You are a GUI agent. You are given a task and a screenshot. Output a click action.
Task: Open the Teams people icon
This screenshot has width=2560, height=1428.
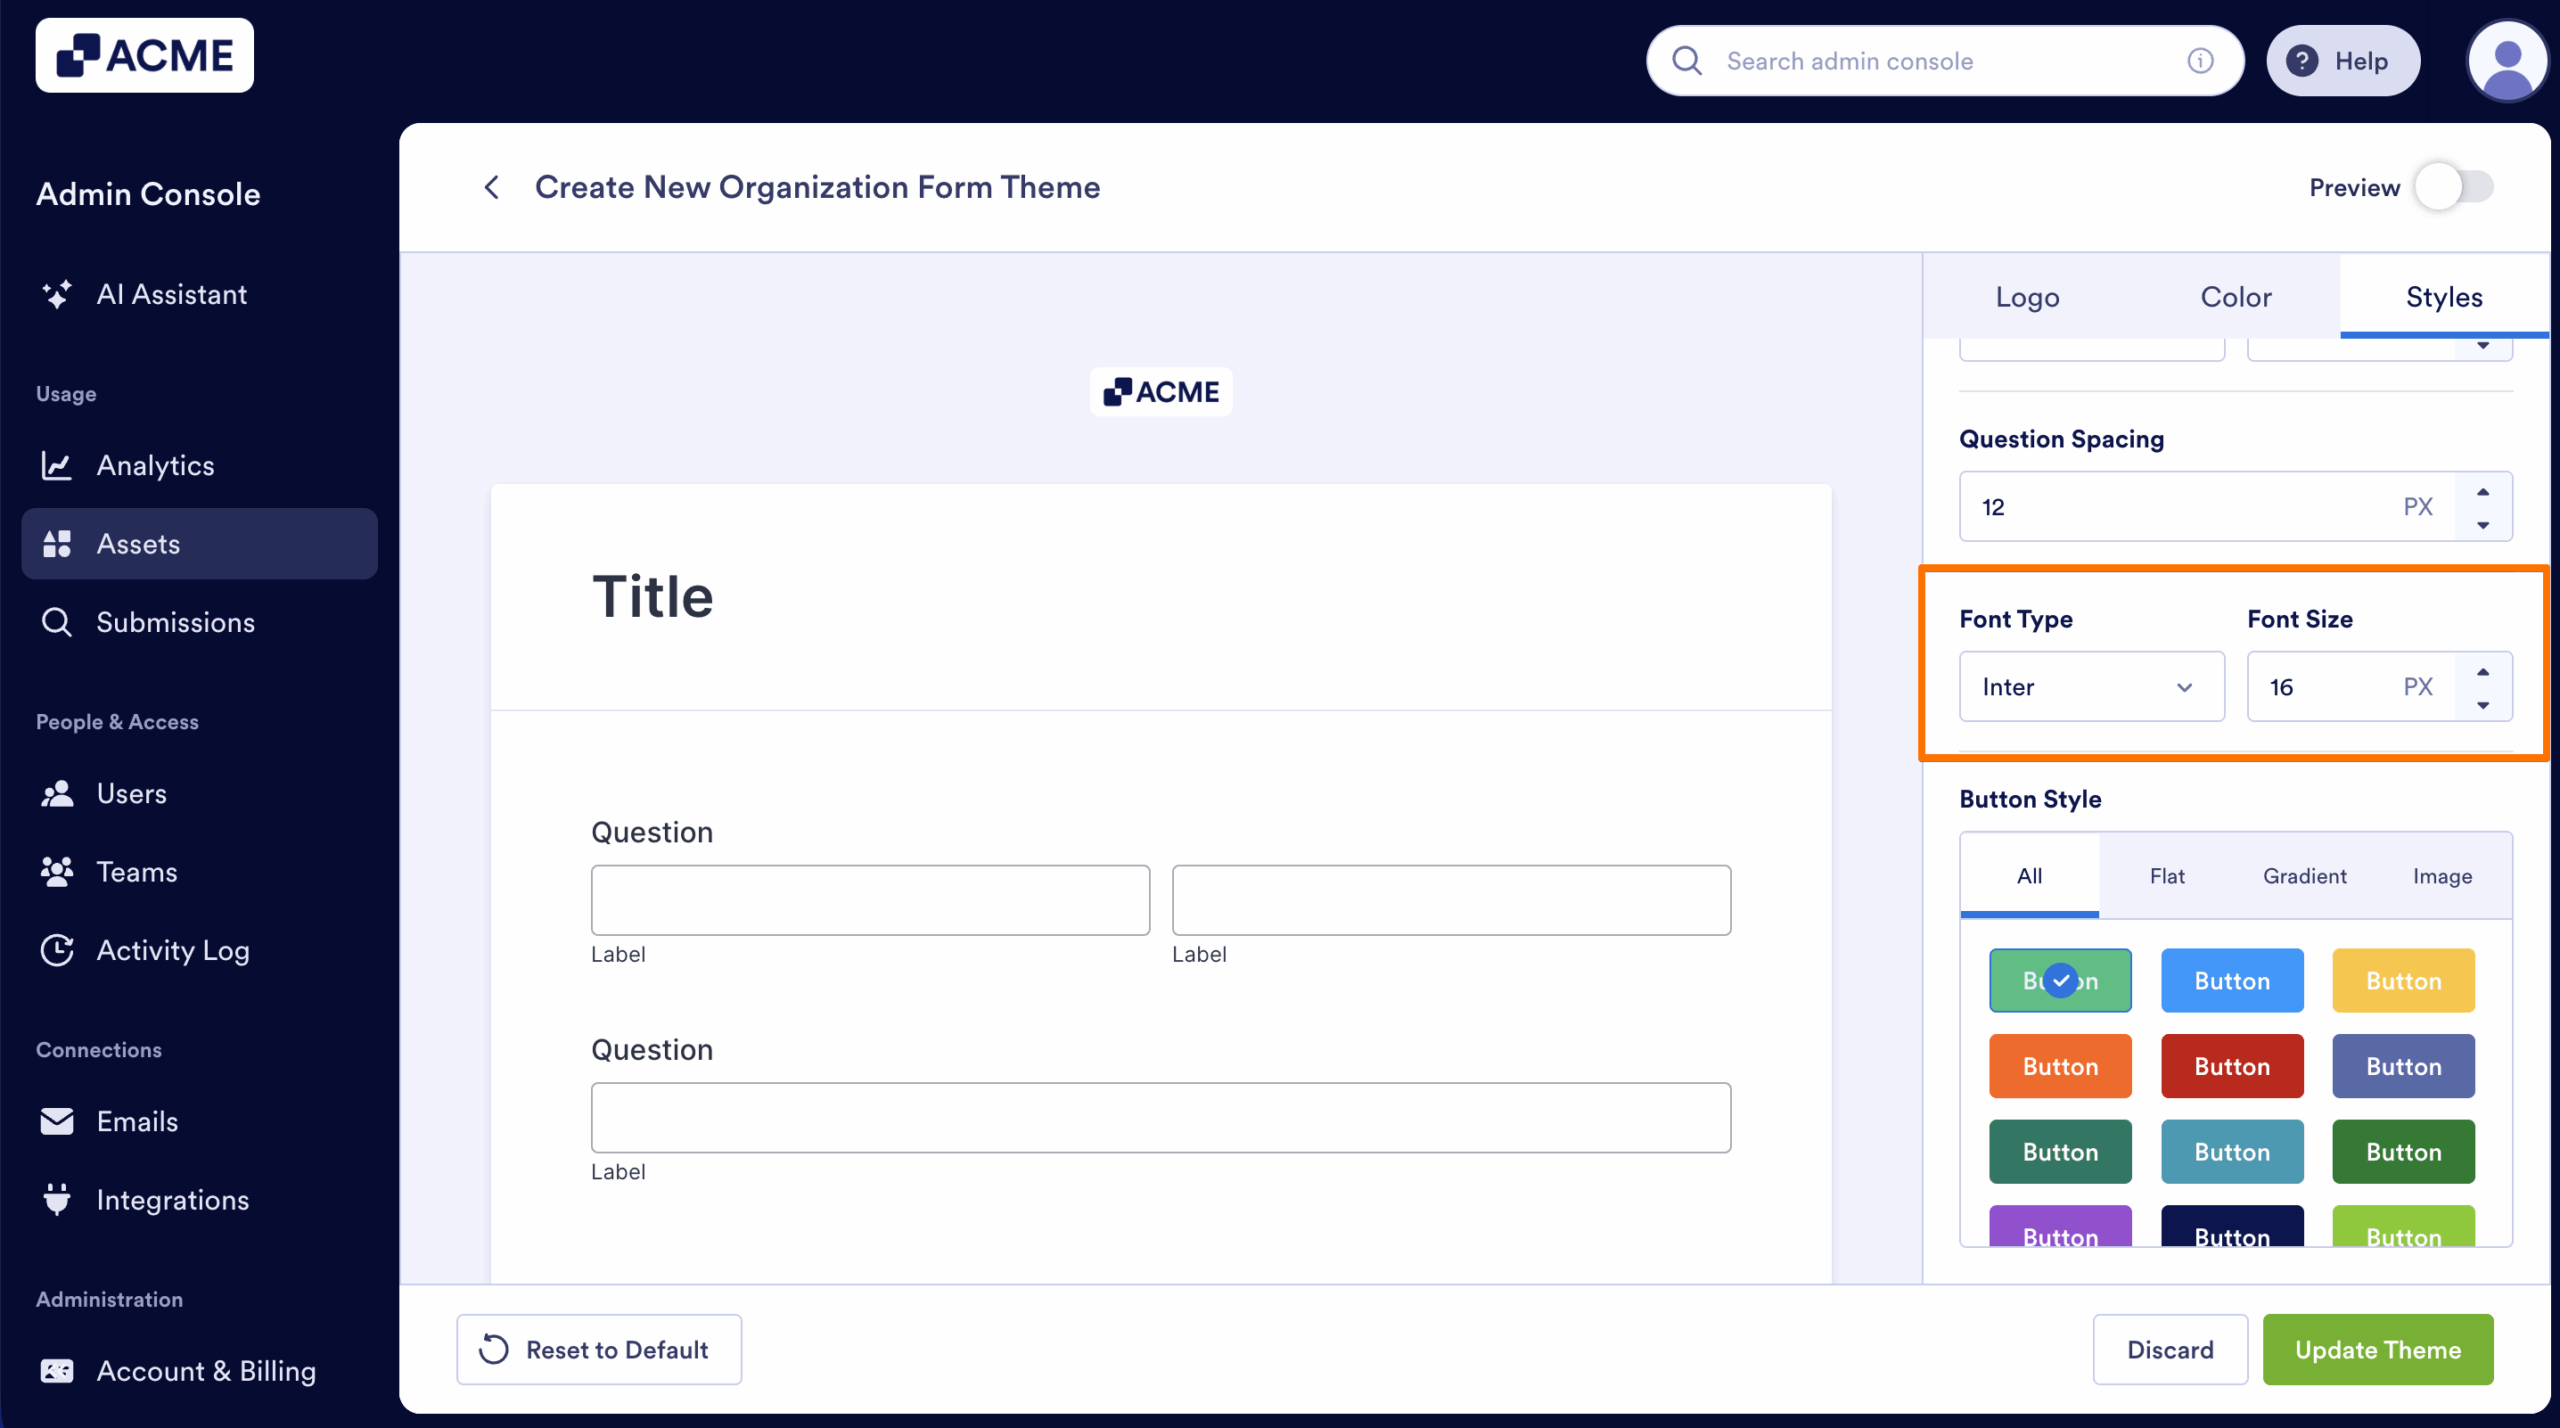pos(58,871)
